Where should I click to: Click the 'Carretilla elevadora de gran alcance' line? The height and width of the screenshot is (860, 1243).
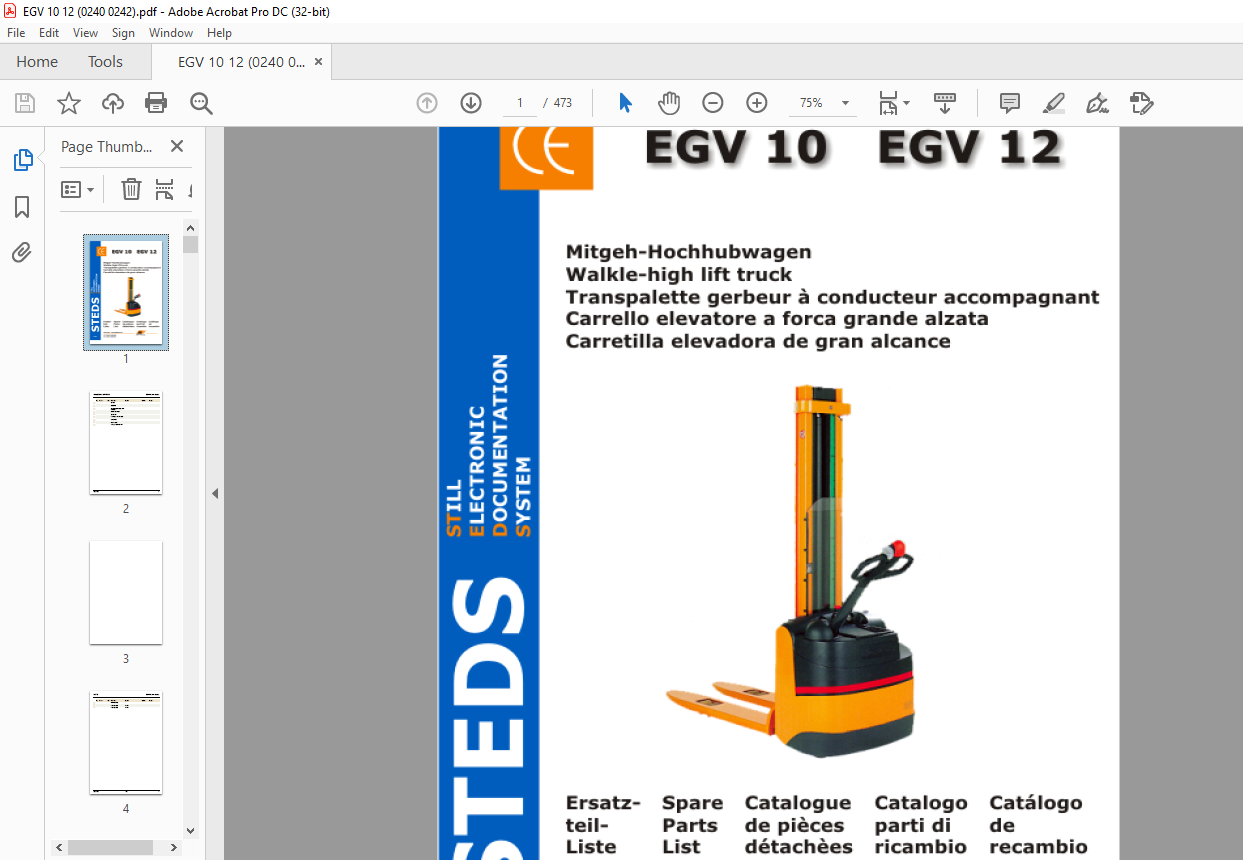tap(758, 341)
